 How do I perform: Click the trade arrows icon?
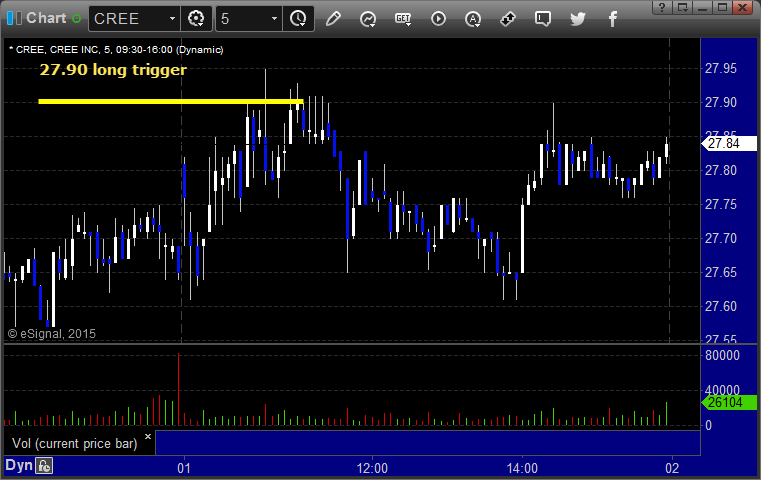pyautogui.click(x=508, y=19)
